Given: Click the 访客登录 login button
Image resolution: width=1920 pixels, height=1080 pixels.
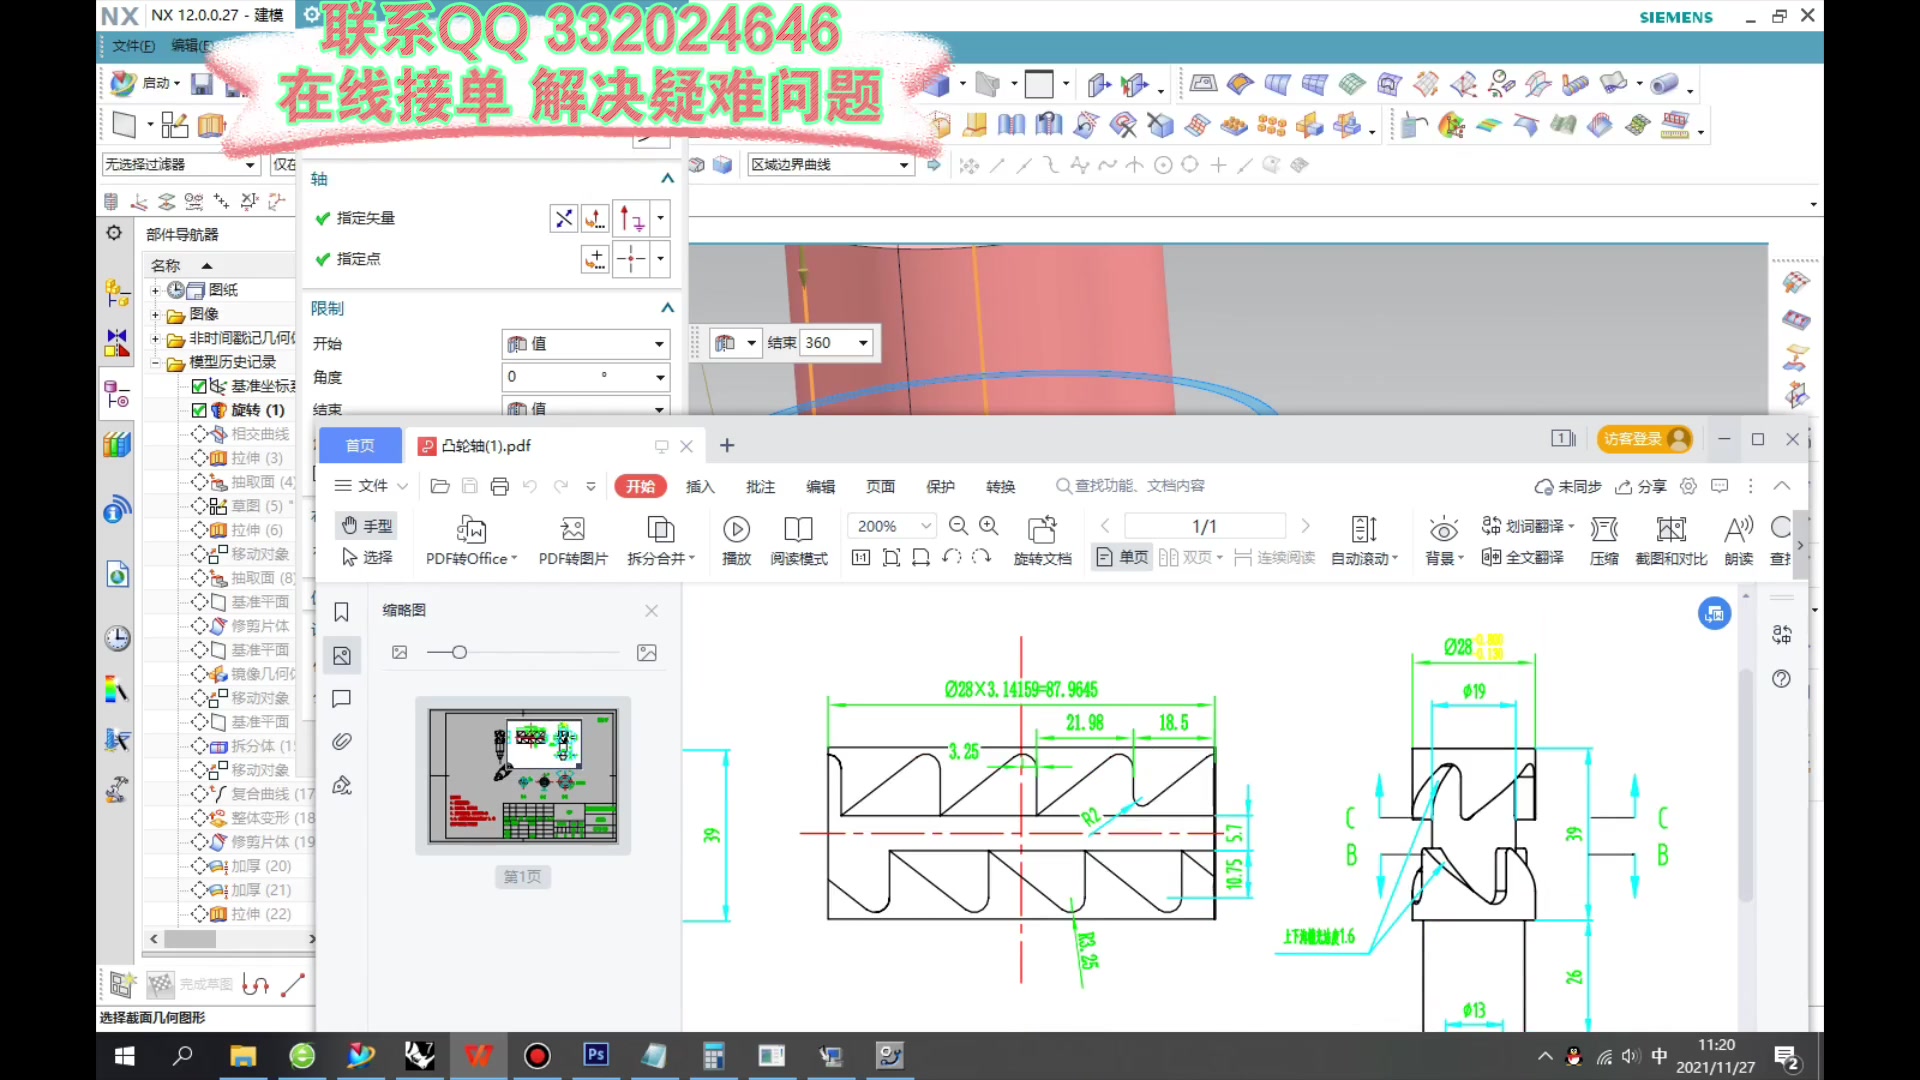Looking at the screenshot, I should (1644, 439).
